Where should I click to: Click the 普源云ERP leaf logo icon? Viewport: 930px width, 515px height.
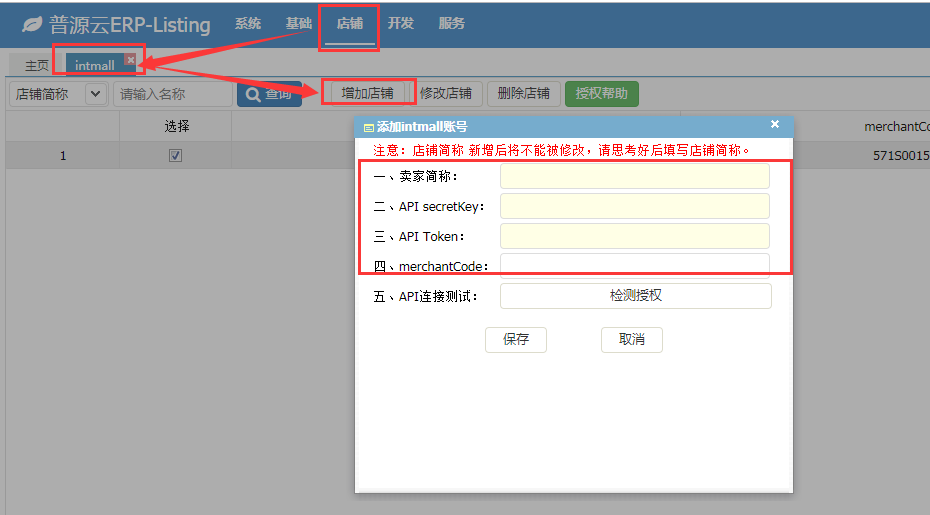point(32,24)
